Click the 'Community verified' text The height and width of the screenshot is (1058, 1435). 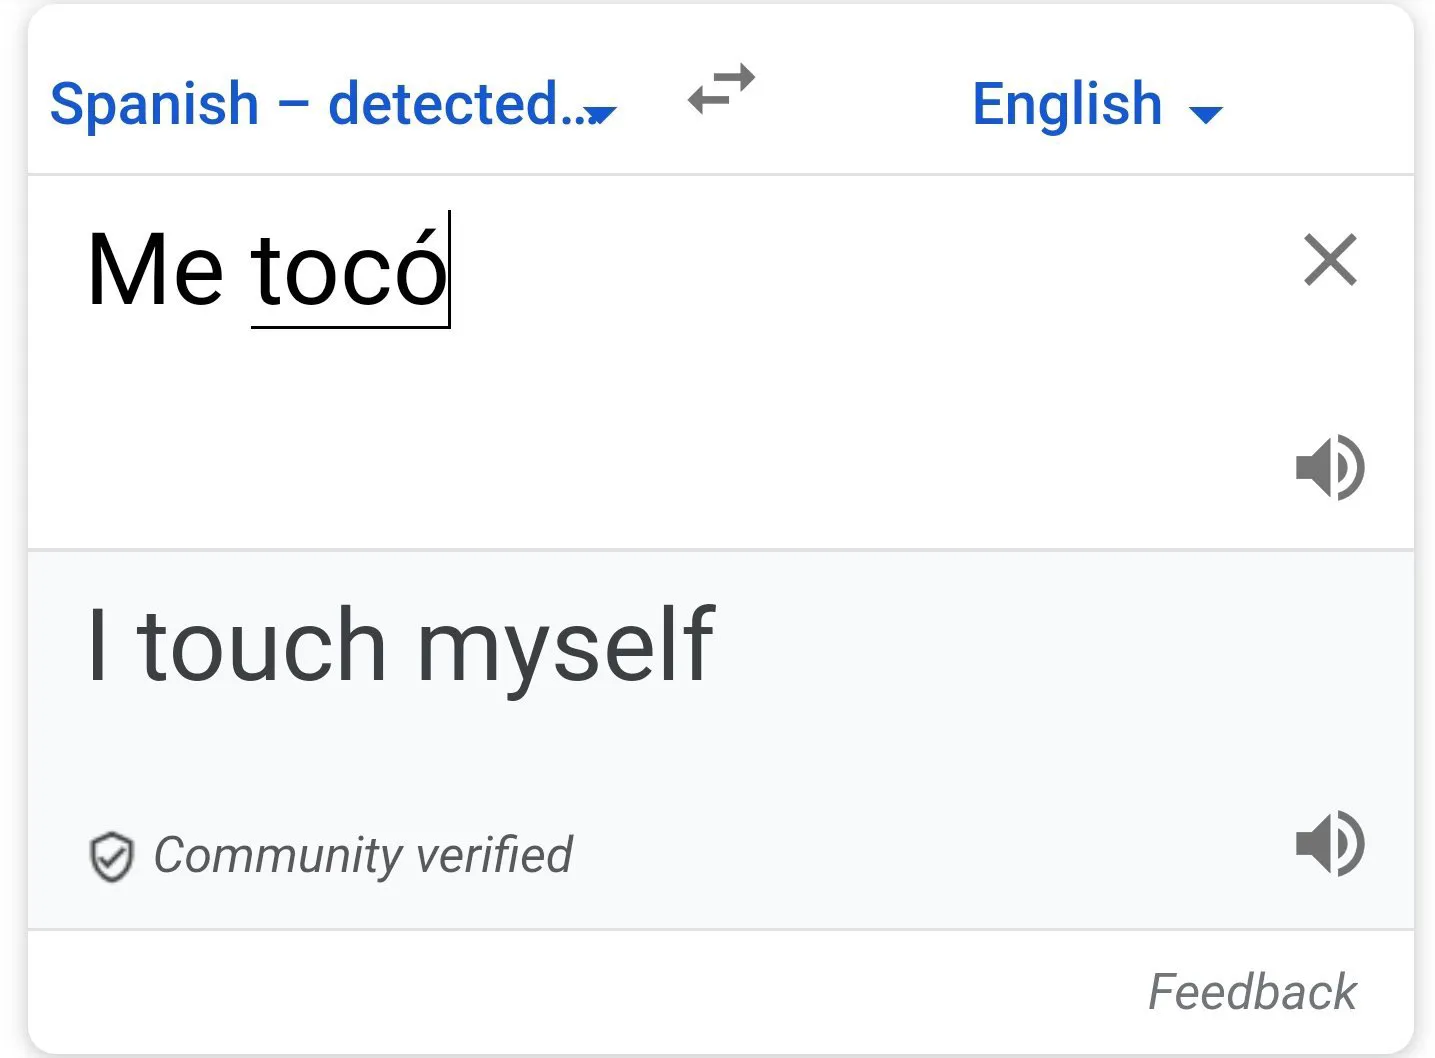[x=362, y=856]
